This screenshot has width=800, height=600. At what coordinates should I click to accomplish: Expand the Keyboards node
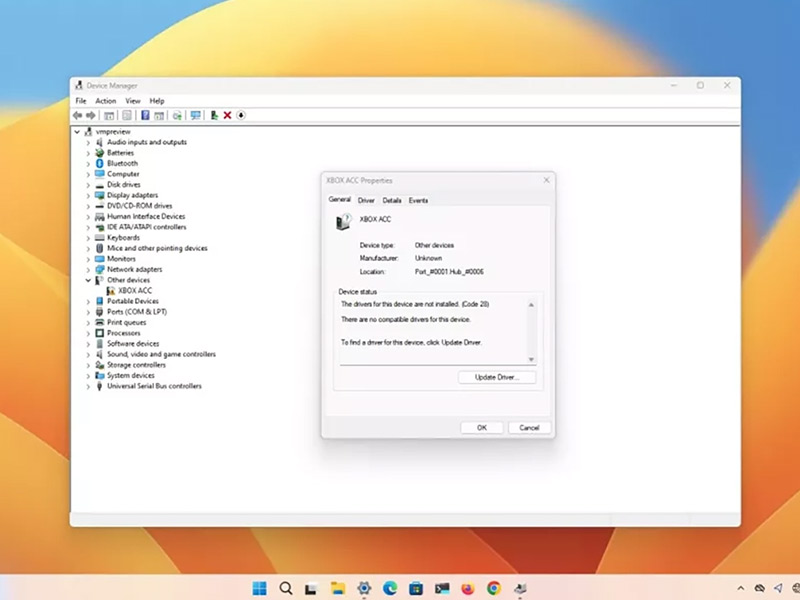(x=88, y=238)
